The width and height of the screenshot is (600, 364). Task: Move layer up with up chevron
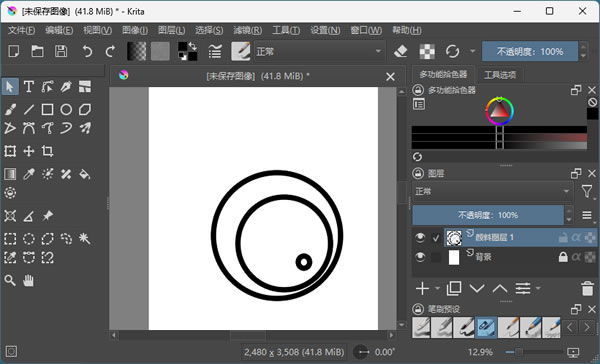[x=500, y=289]
